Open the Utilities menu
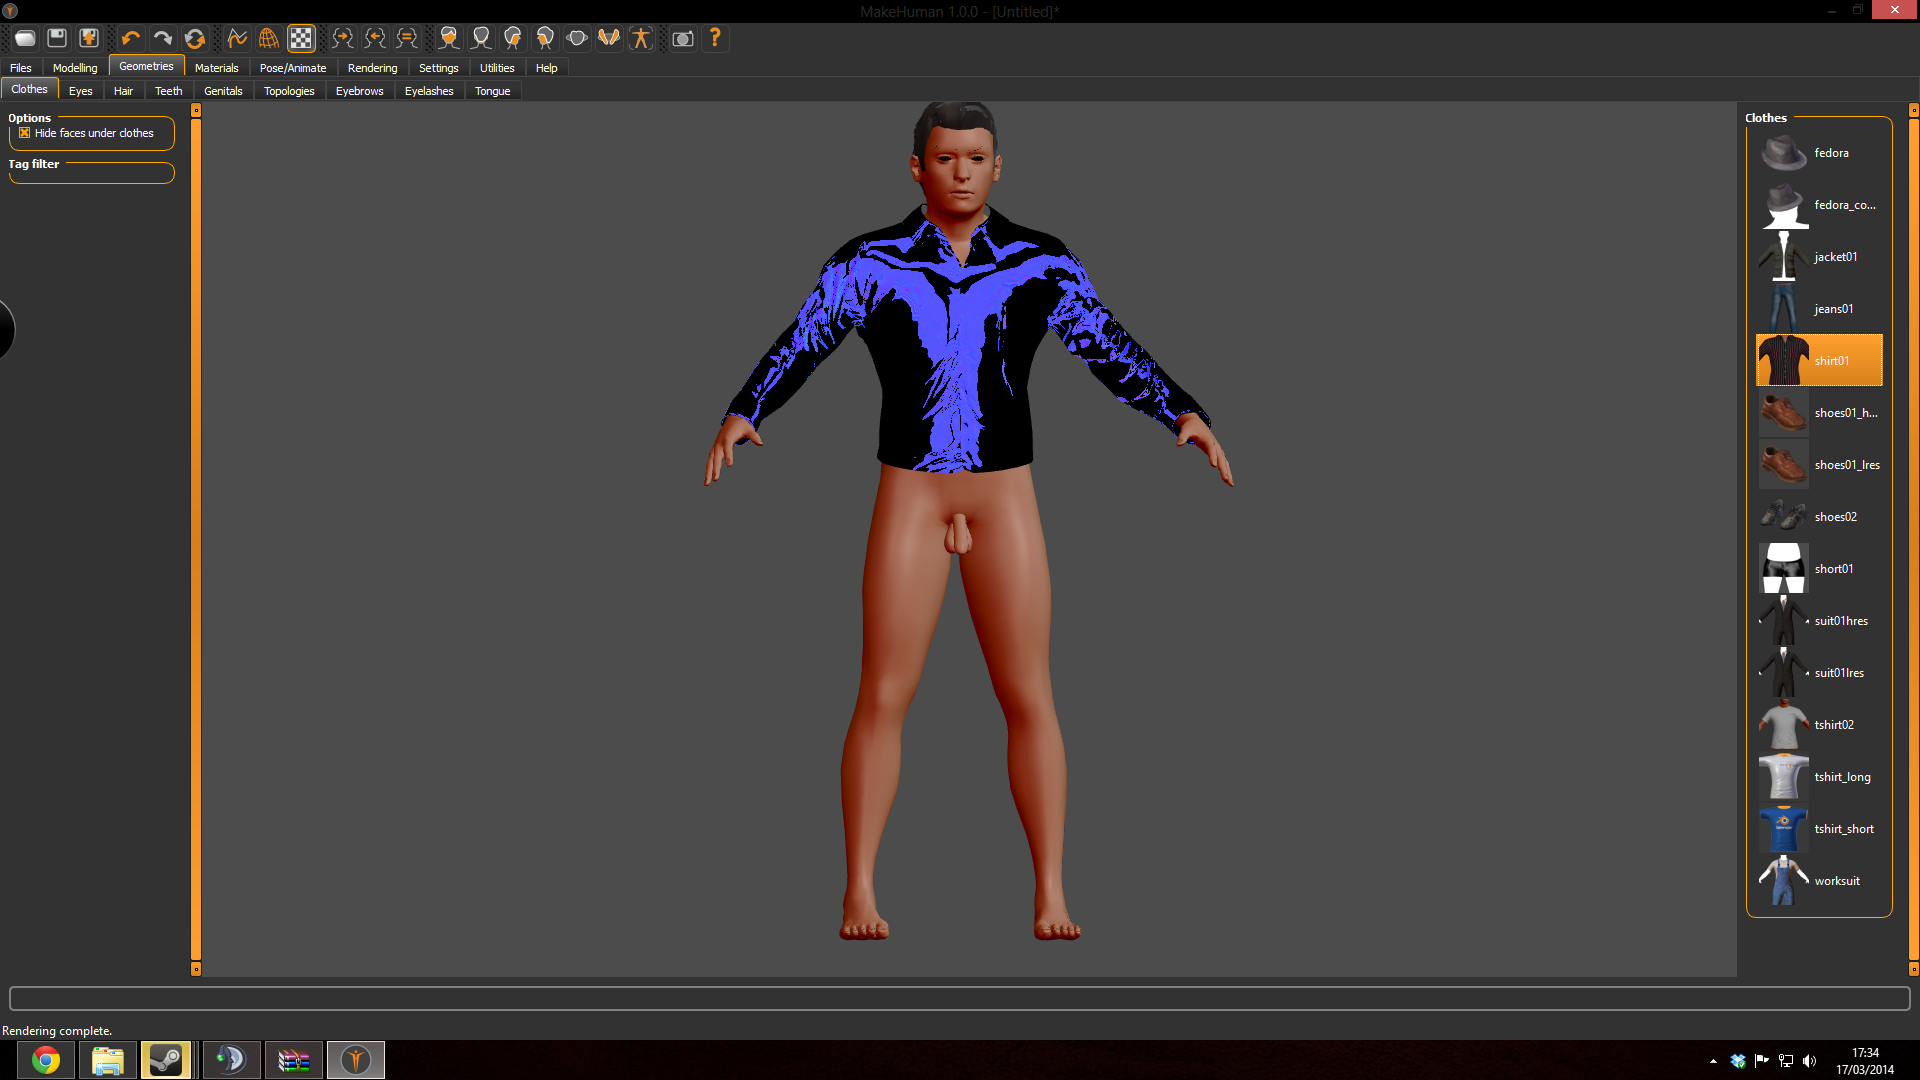The width and height of the screenshot is (1920, 1080). 497,67
